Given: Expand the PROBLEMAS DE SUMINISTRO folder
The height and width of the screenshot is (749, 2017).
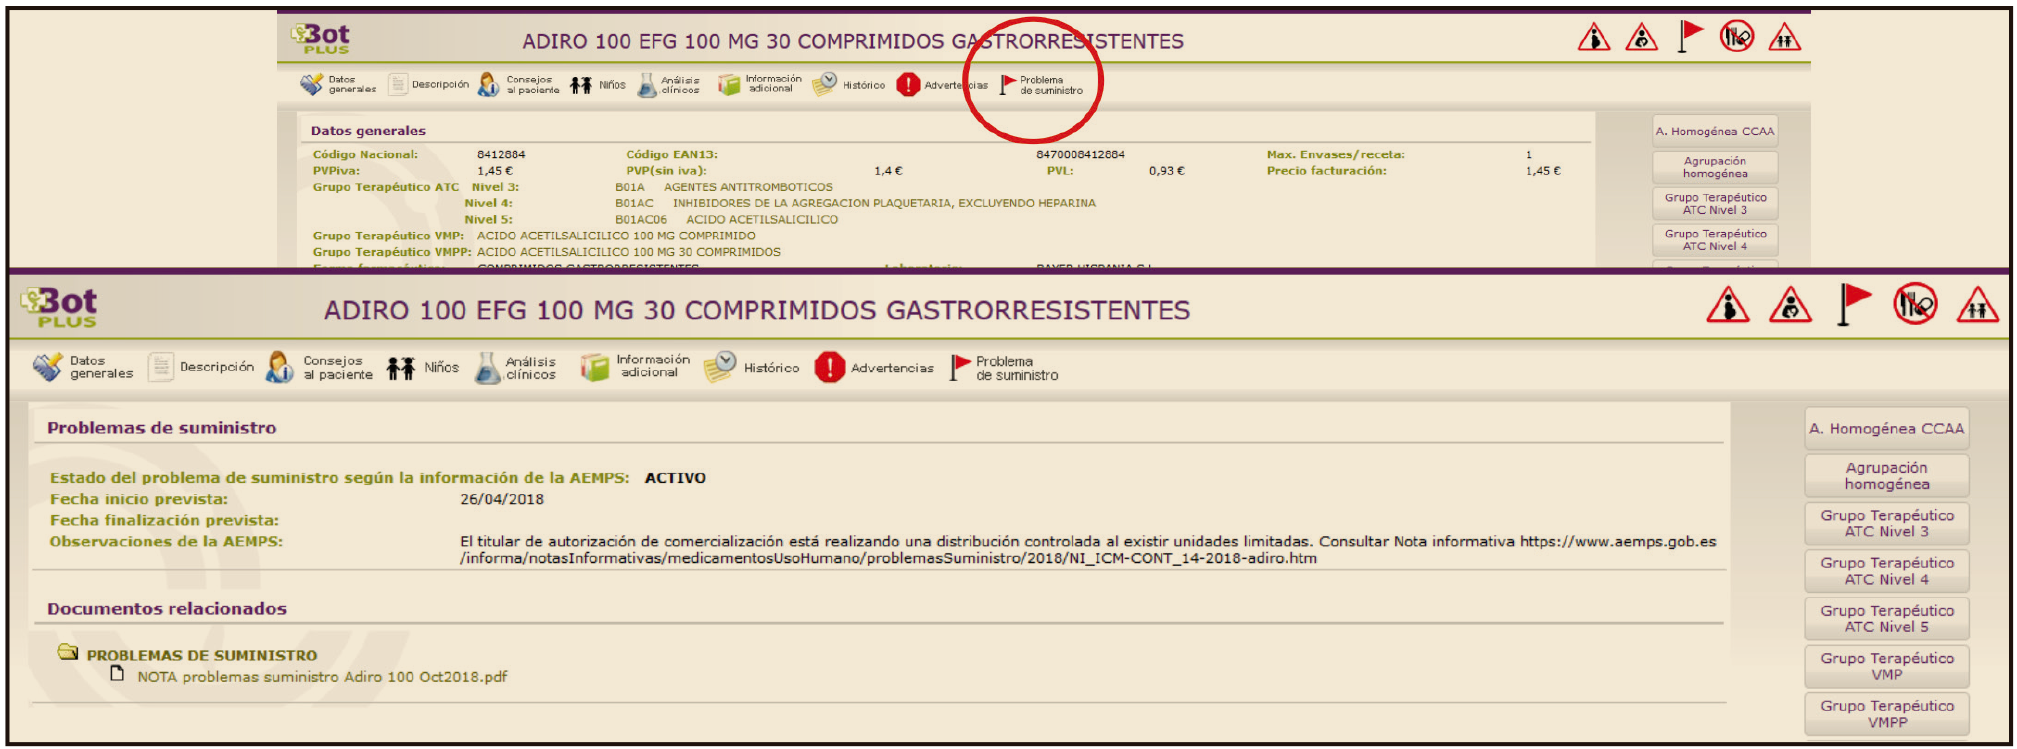Looking at the screenshot, I should pyautogui.click(x=68, y=653).
